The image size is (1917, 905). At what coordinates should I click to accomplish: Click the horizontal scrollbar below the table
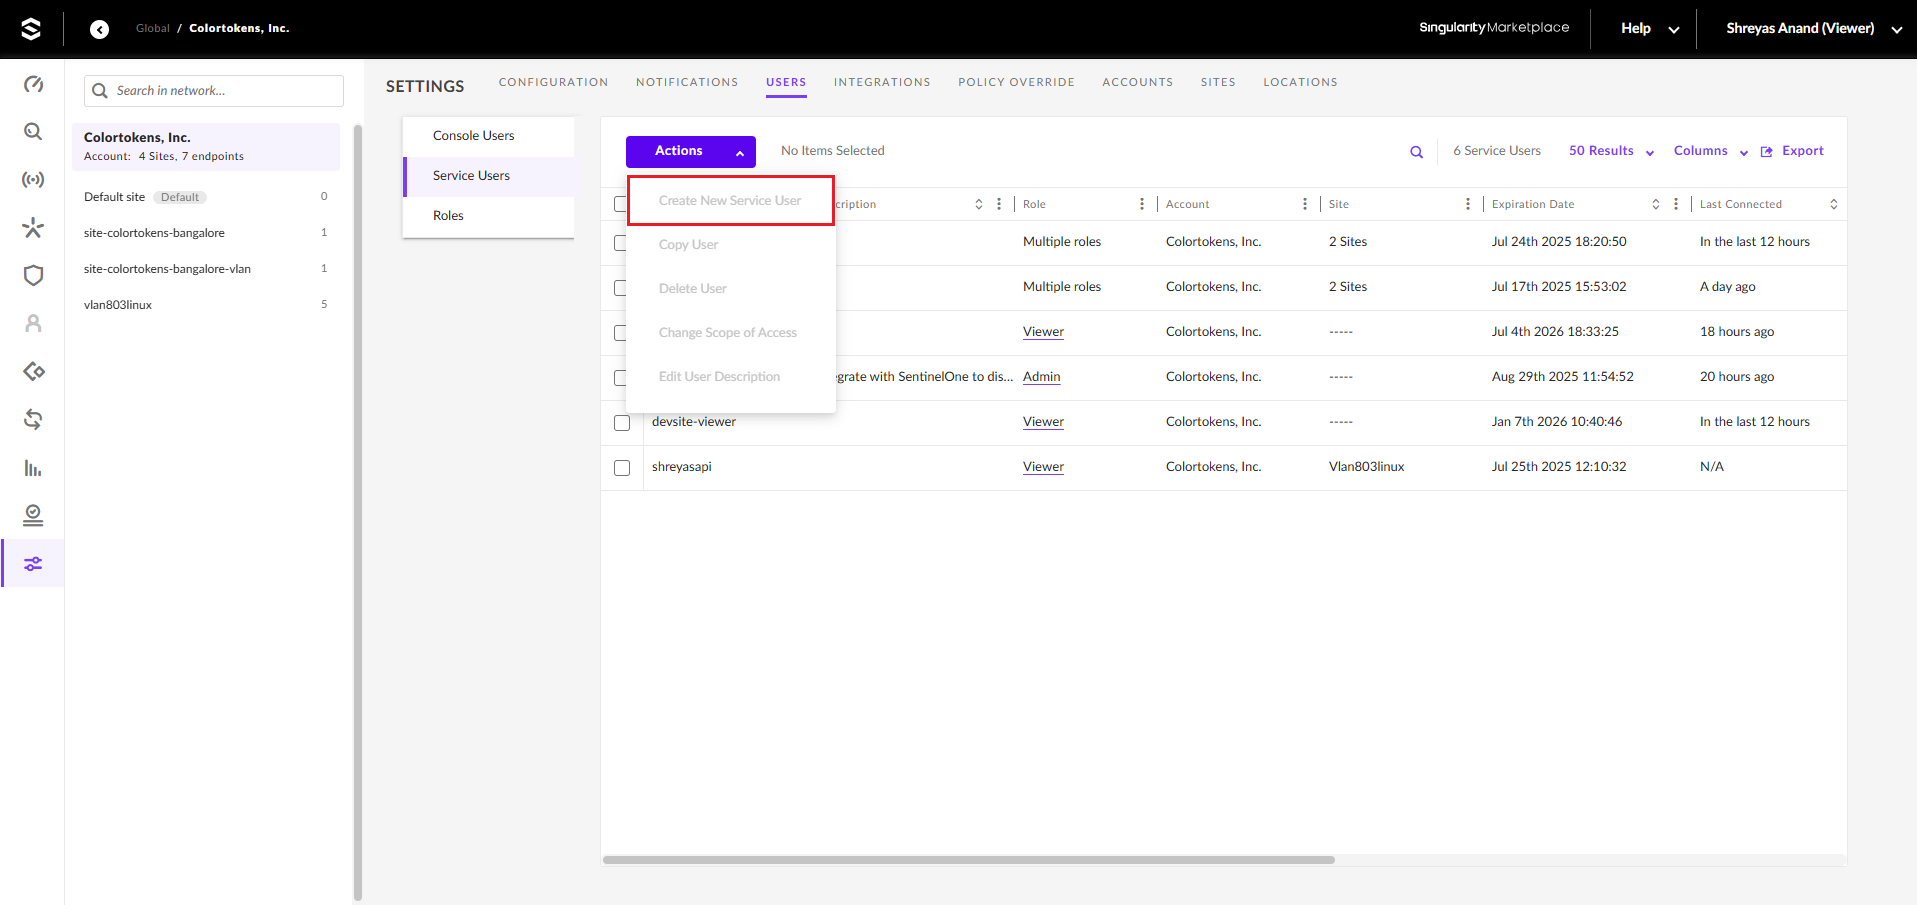click(968, 860)
